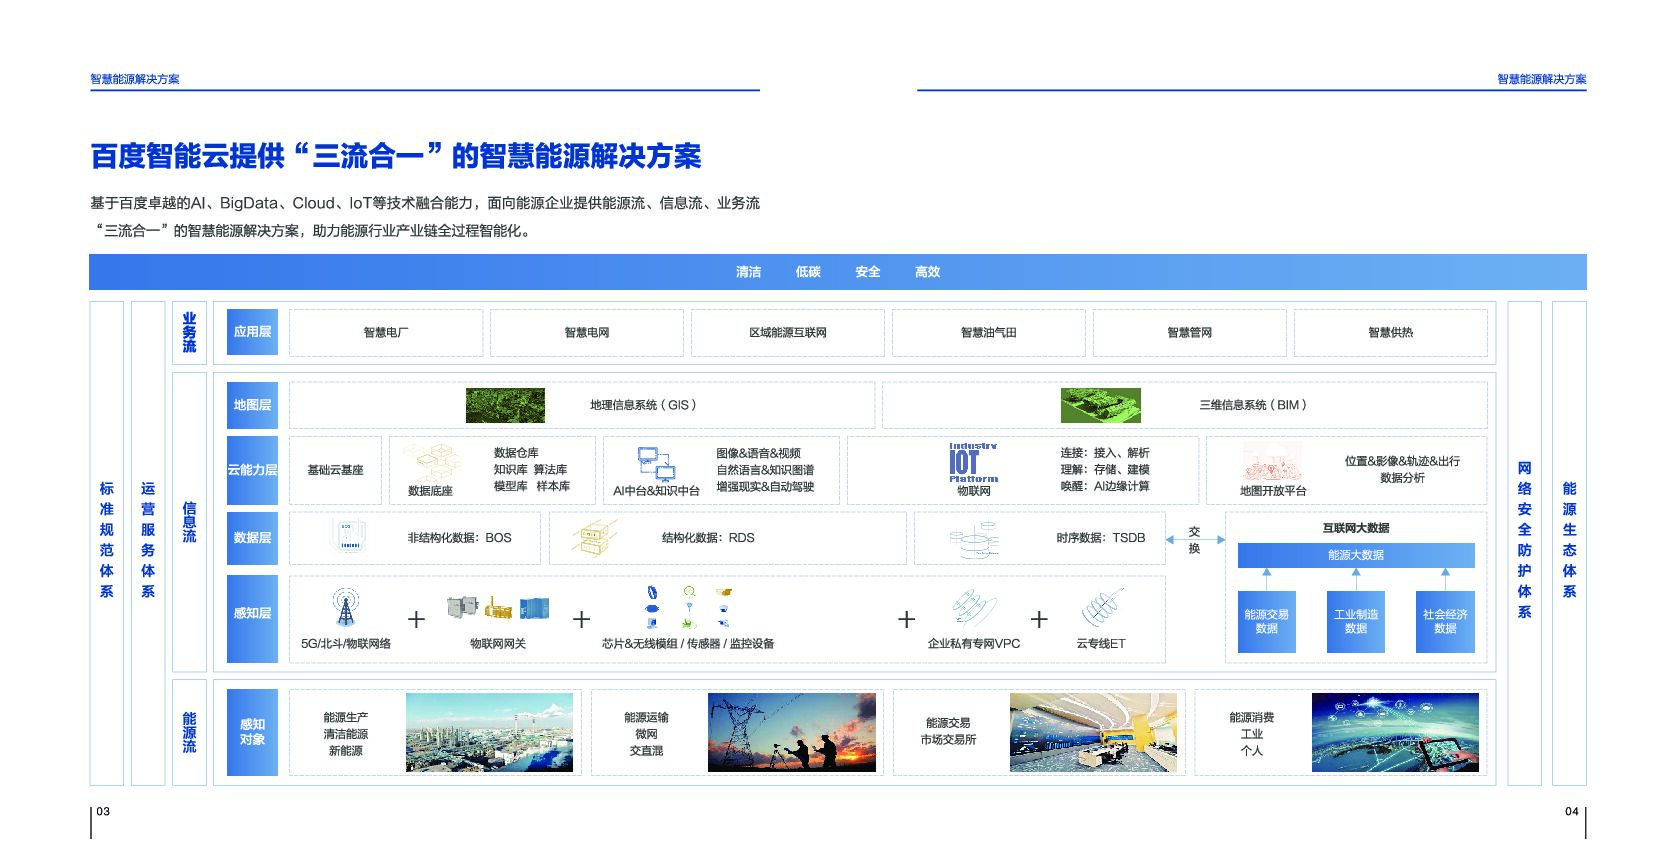Click the 三维信息系统（BIM）label
Viewport: 1677px width, 850px height.
click(1253, 405)
